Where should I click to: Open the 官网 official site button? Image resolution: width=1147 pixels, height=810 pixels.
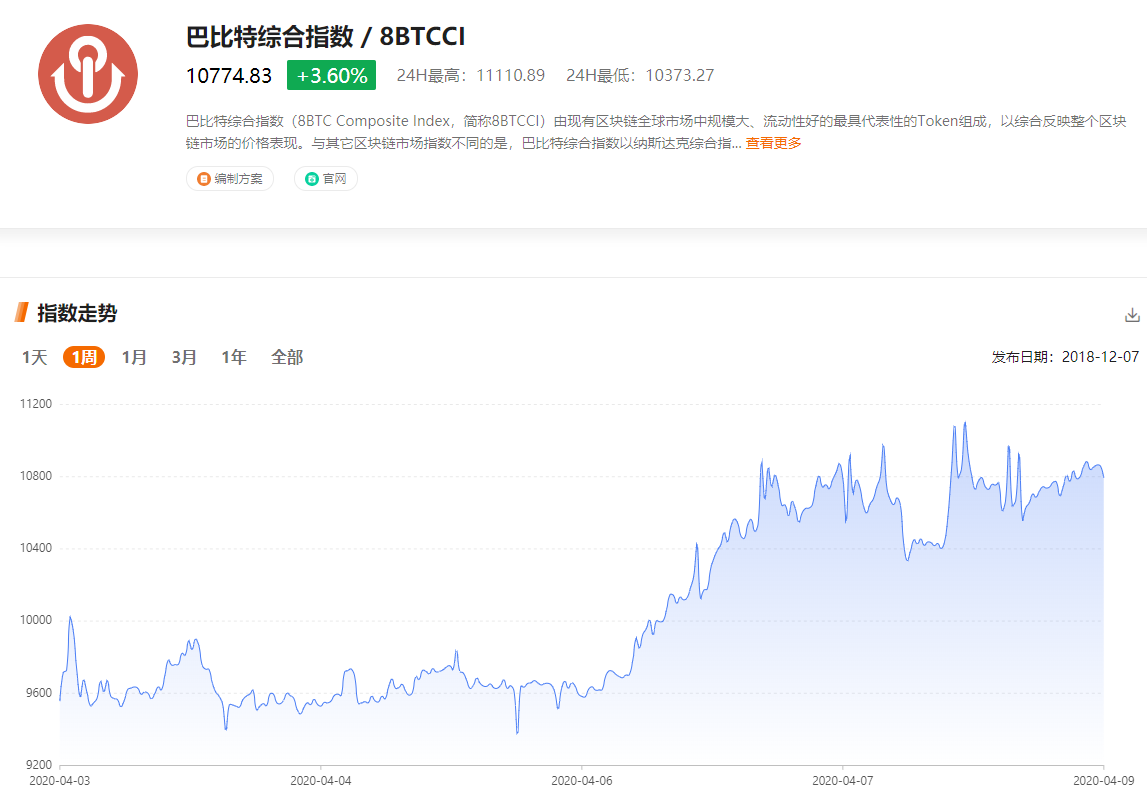coord(326,179)
